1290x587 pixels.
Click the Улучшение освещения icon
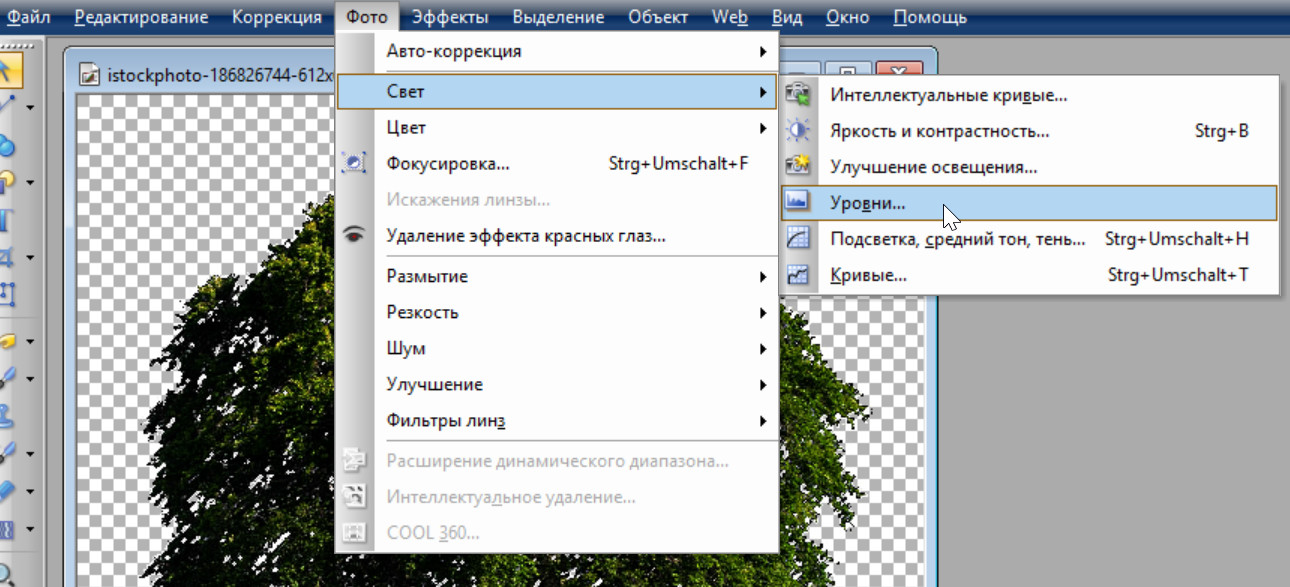798,167
